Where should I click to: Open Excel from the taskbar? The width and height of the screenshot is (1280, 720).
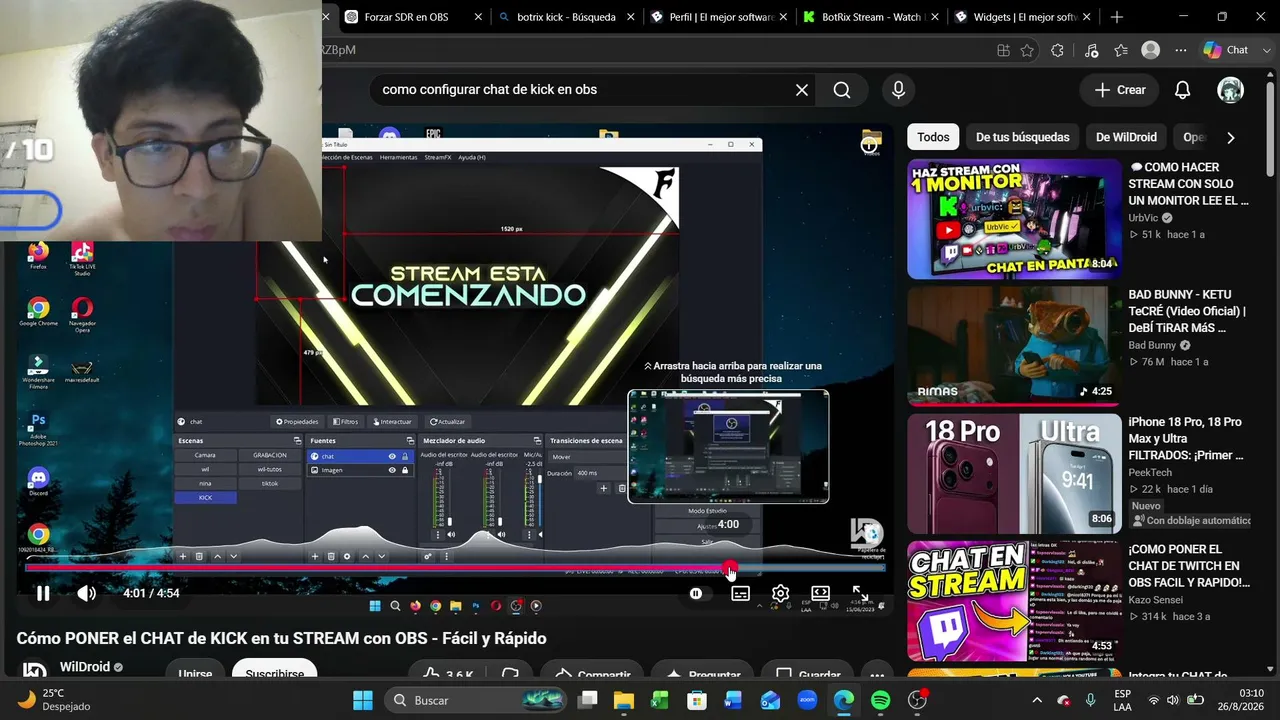660,700
